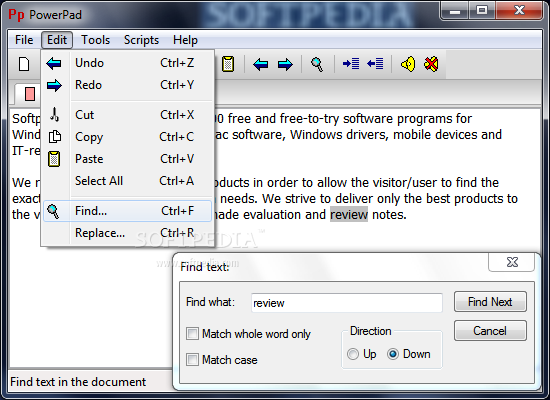This screenshot has width=550, height=400.
Task: Open the Tools menu
Action: click(x=95, y=40)
